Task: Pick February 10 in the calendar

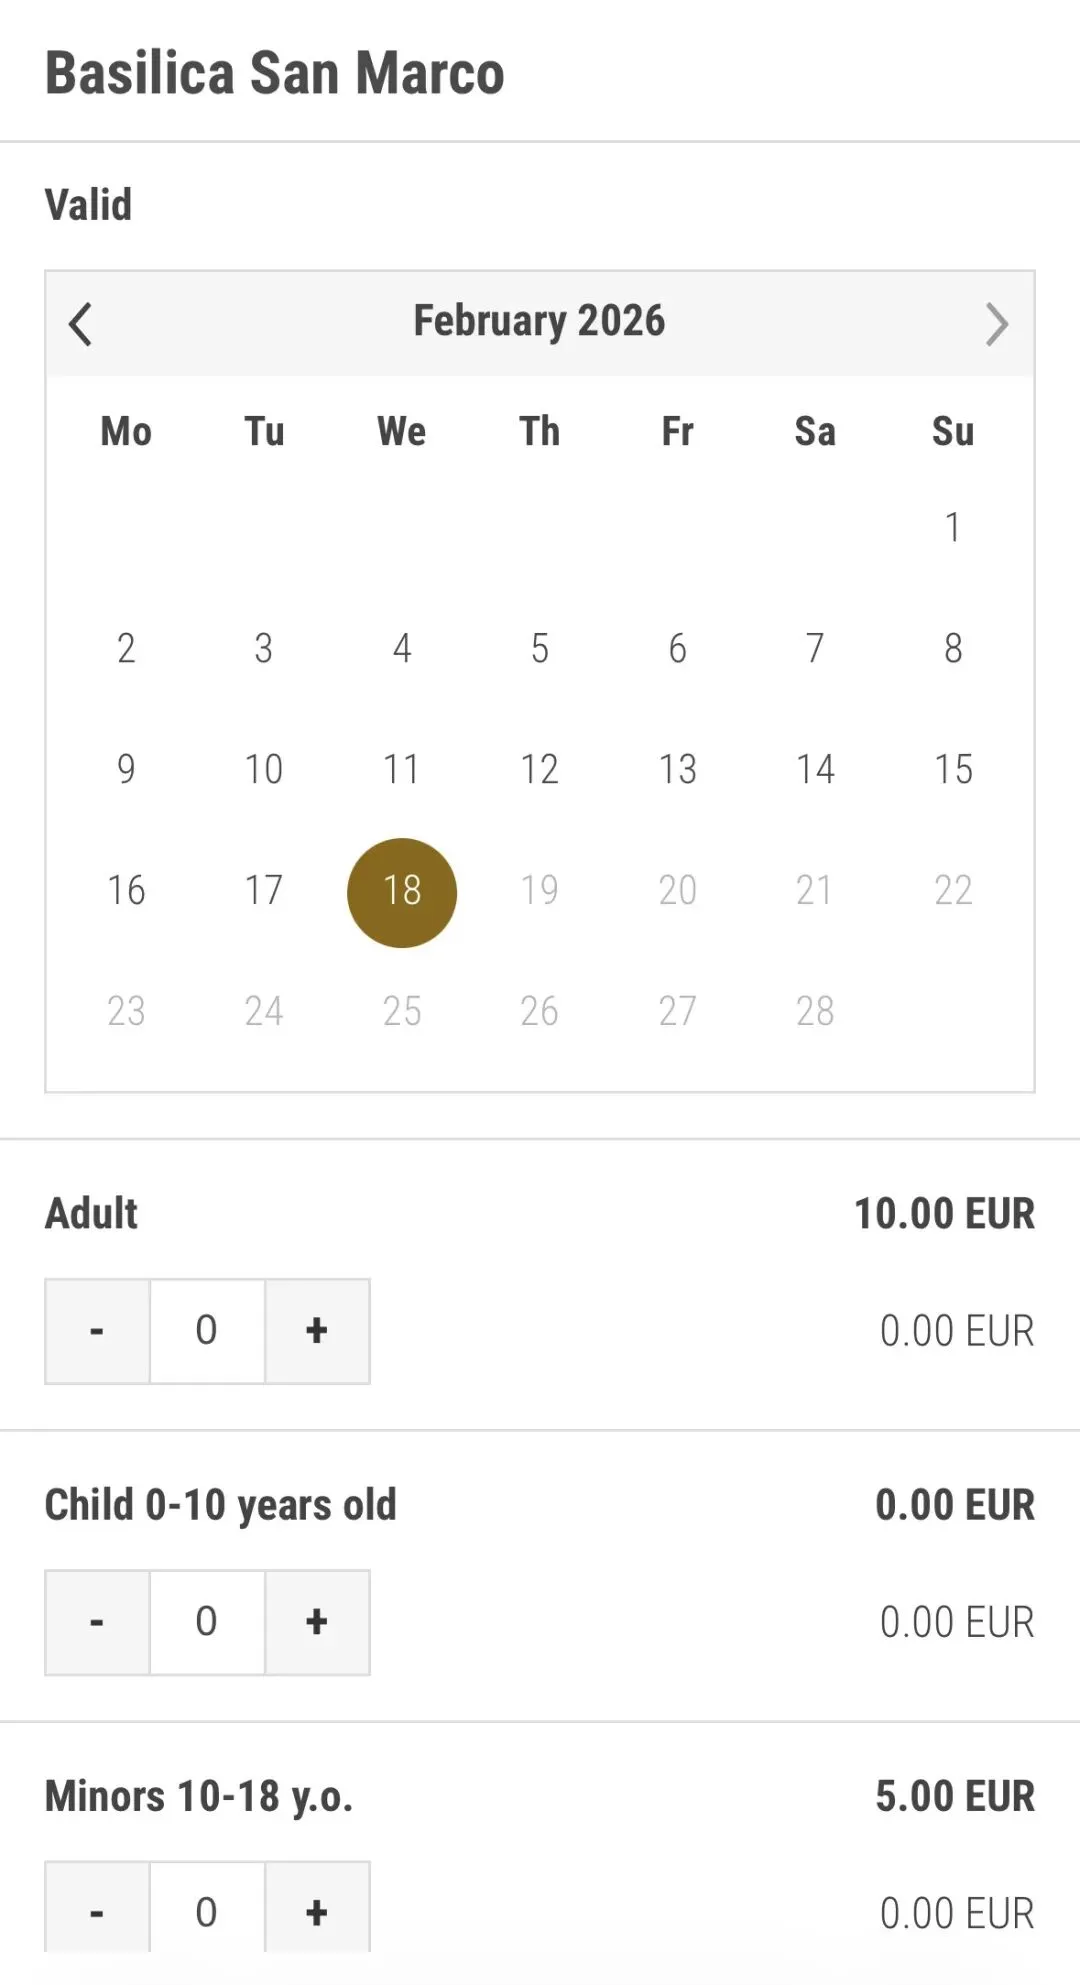Action: 264,769
